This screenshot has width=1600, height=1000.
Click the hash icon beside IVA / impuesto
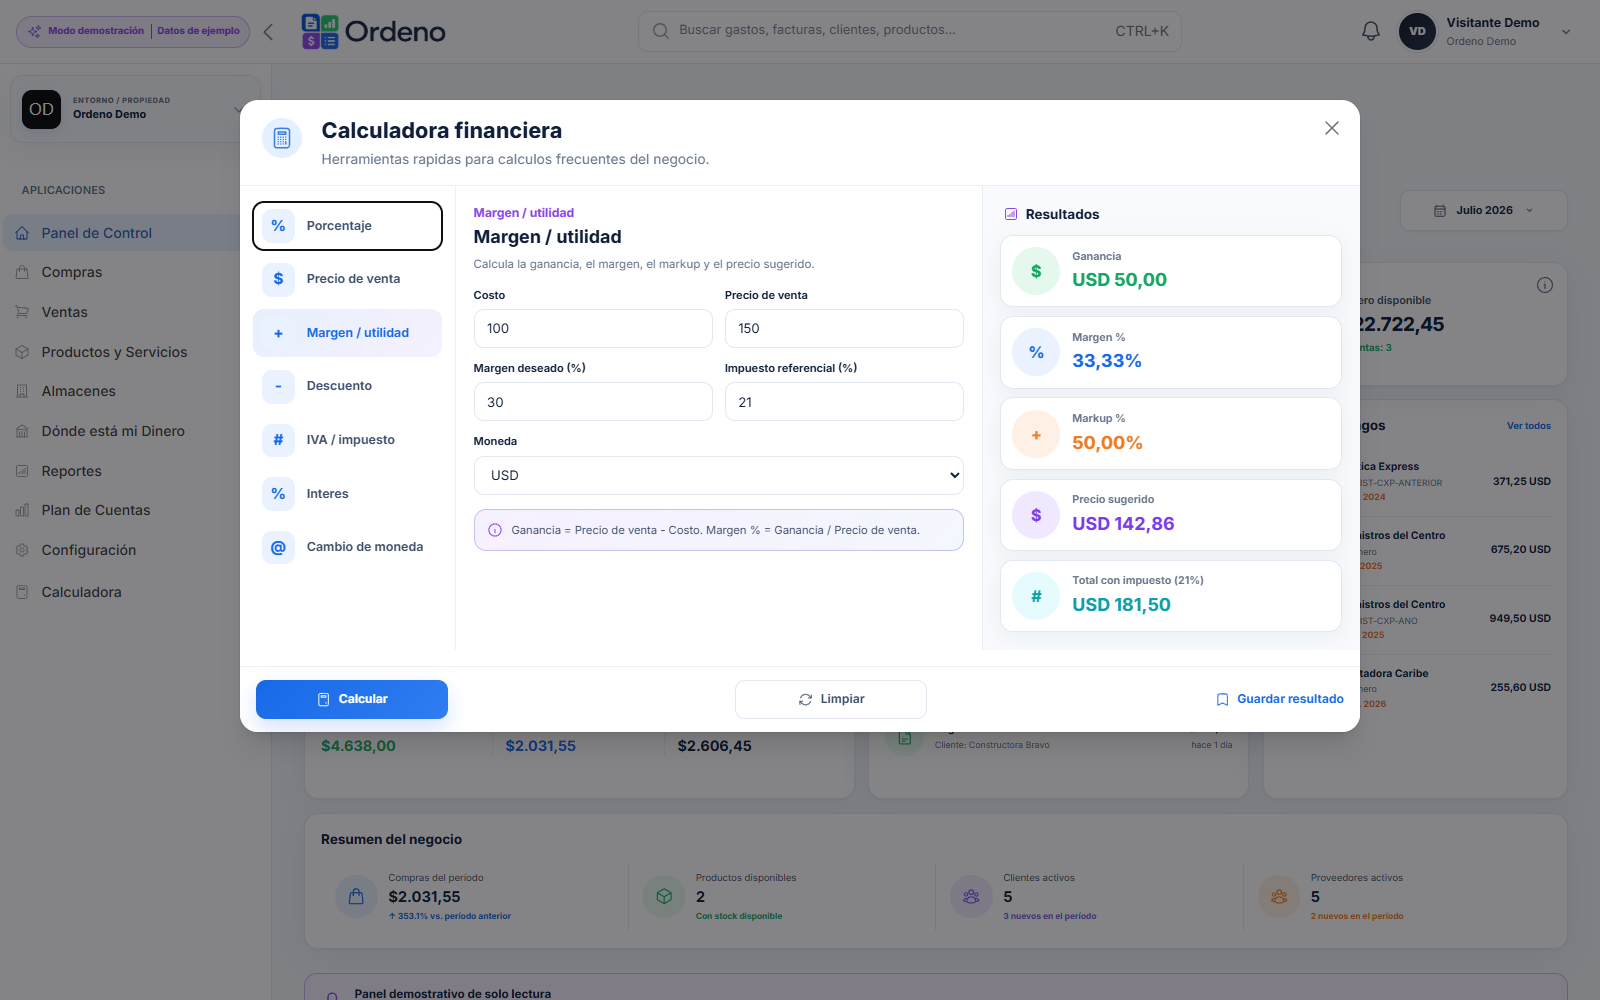[278, 440]
